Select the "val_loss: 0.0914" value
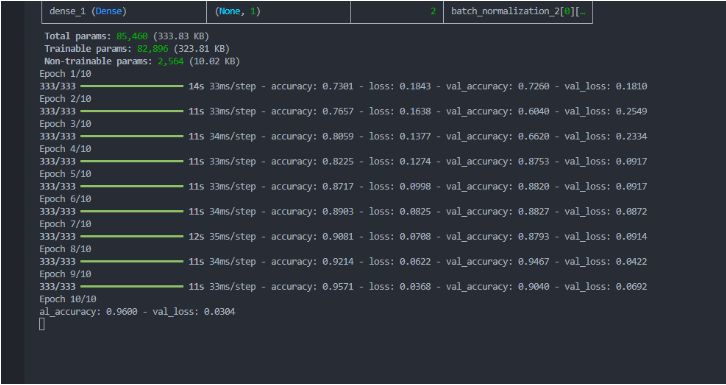The width and height of the screenshot is (726, 385). 606,236
